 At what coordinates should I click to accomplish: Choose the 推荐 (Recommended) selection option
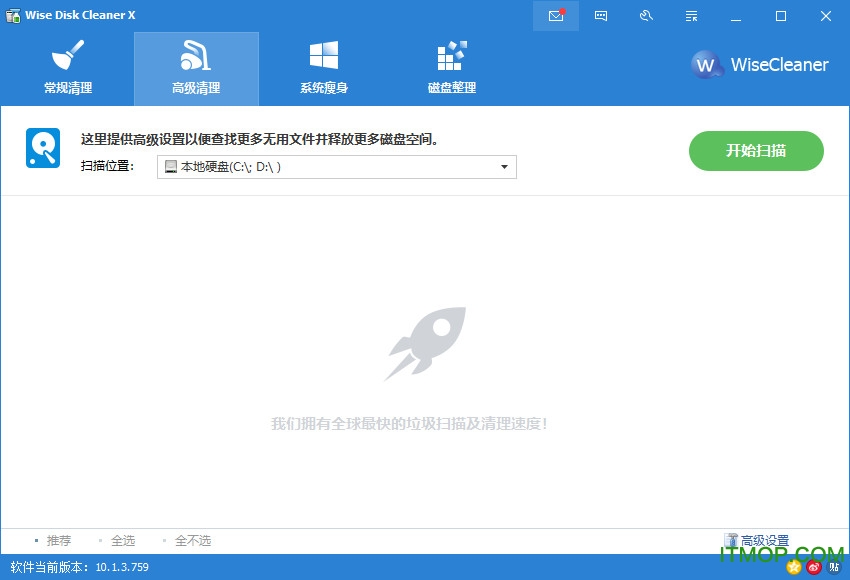pos(58,541)
